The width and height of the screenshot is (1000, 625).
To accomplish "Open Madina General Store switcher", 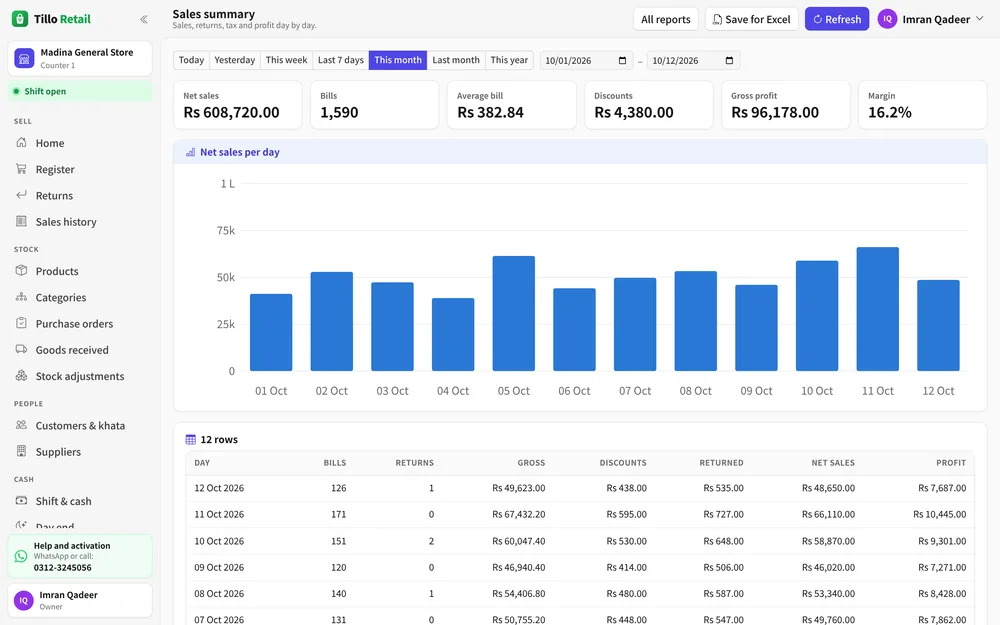I will [x=80, y=58].
